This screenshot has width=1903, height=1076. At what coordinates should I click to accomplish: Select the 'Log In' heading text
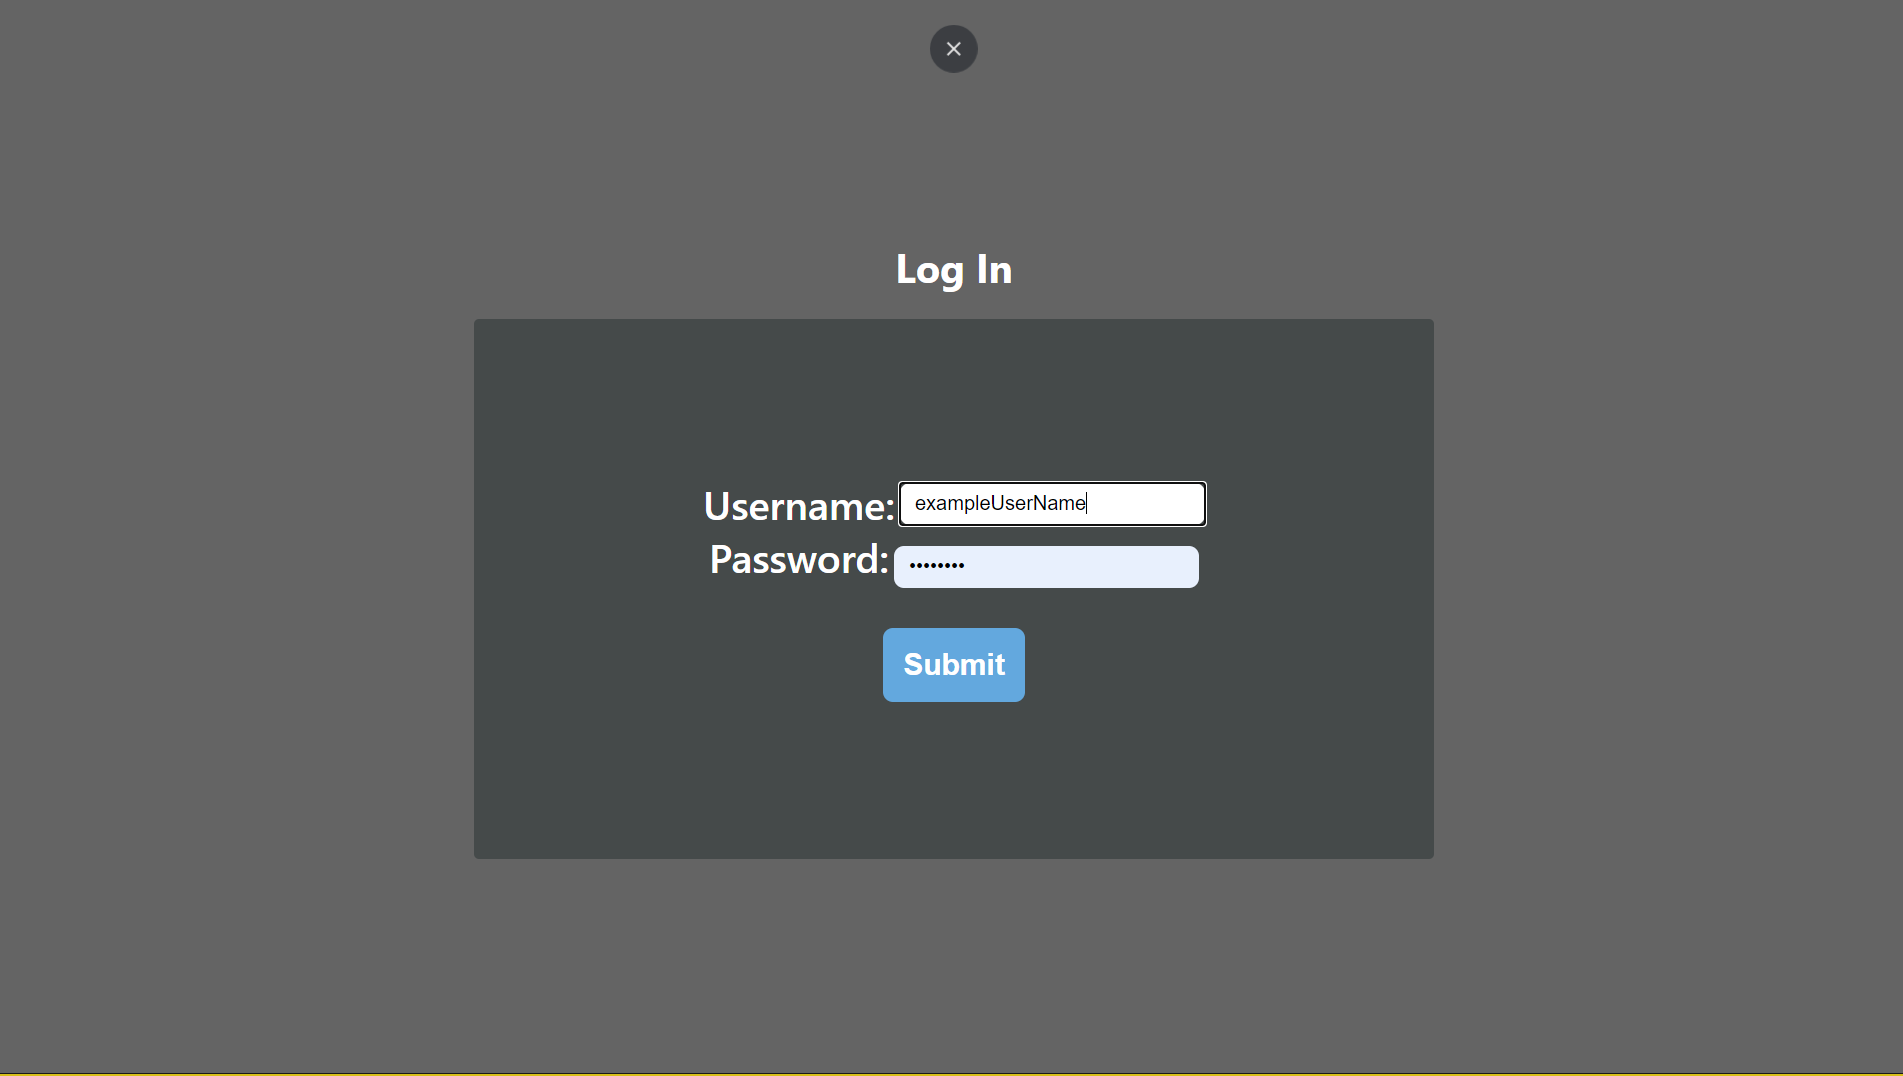click(953, 270)
